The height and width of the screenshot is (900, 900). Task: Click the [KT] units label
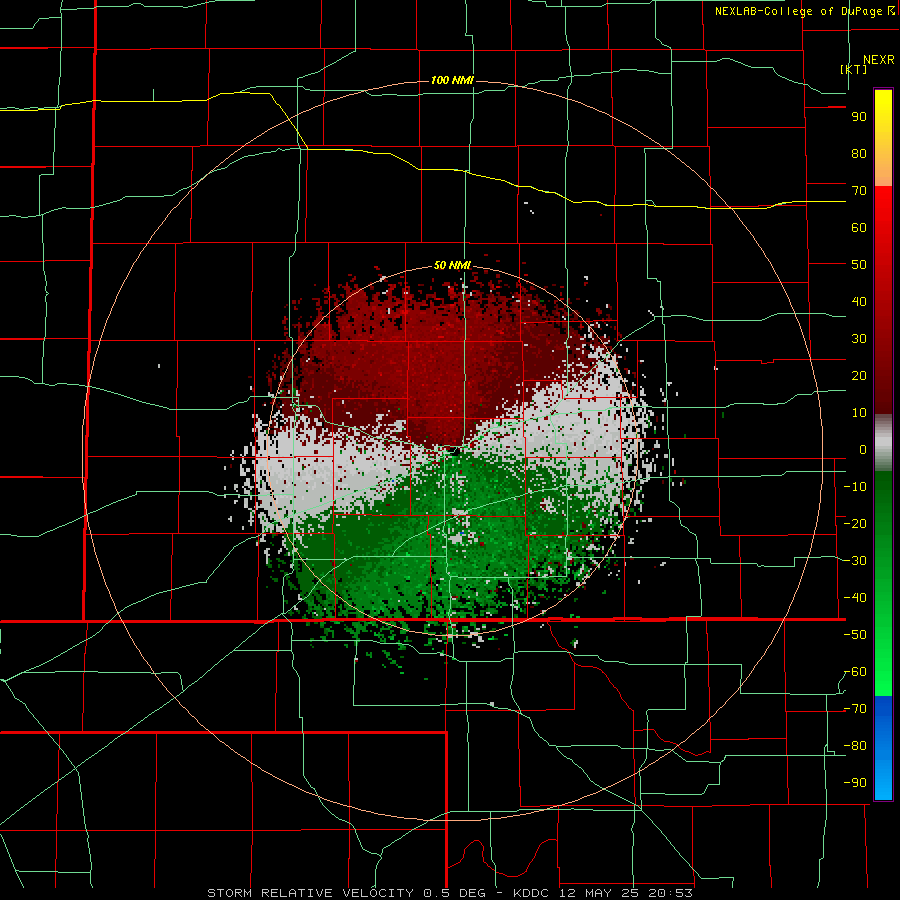[854, 69]
